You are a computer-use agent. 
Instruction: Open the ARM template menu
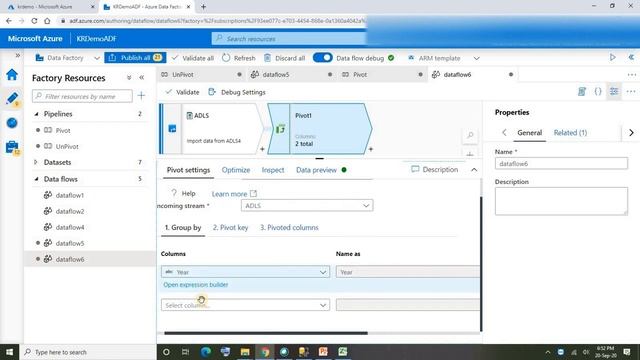coord(443,58)
